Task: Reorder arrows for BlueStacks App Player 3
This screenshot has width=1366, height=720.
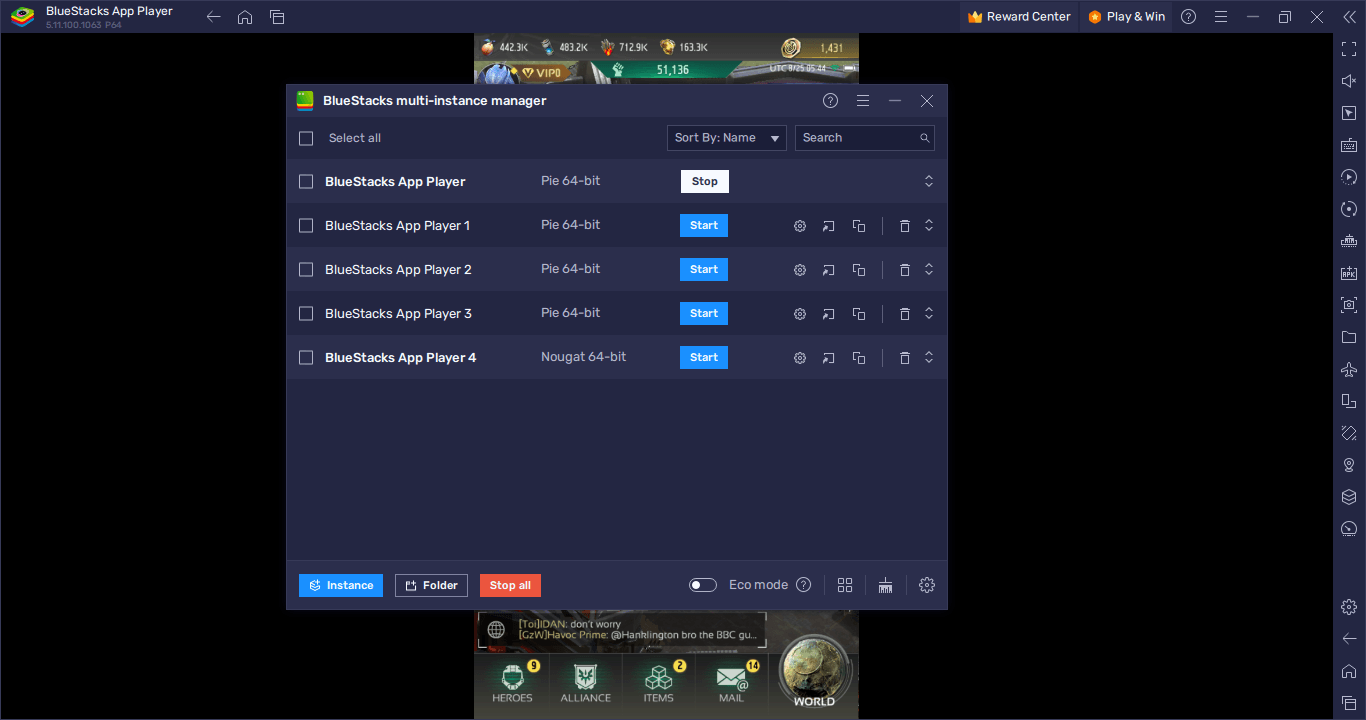Action: tap(929, 314)
